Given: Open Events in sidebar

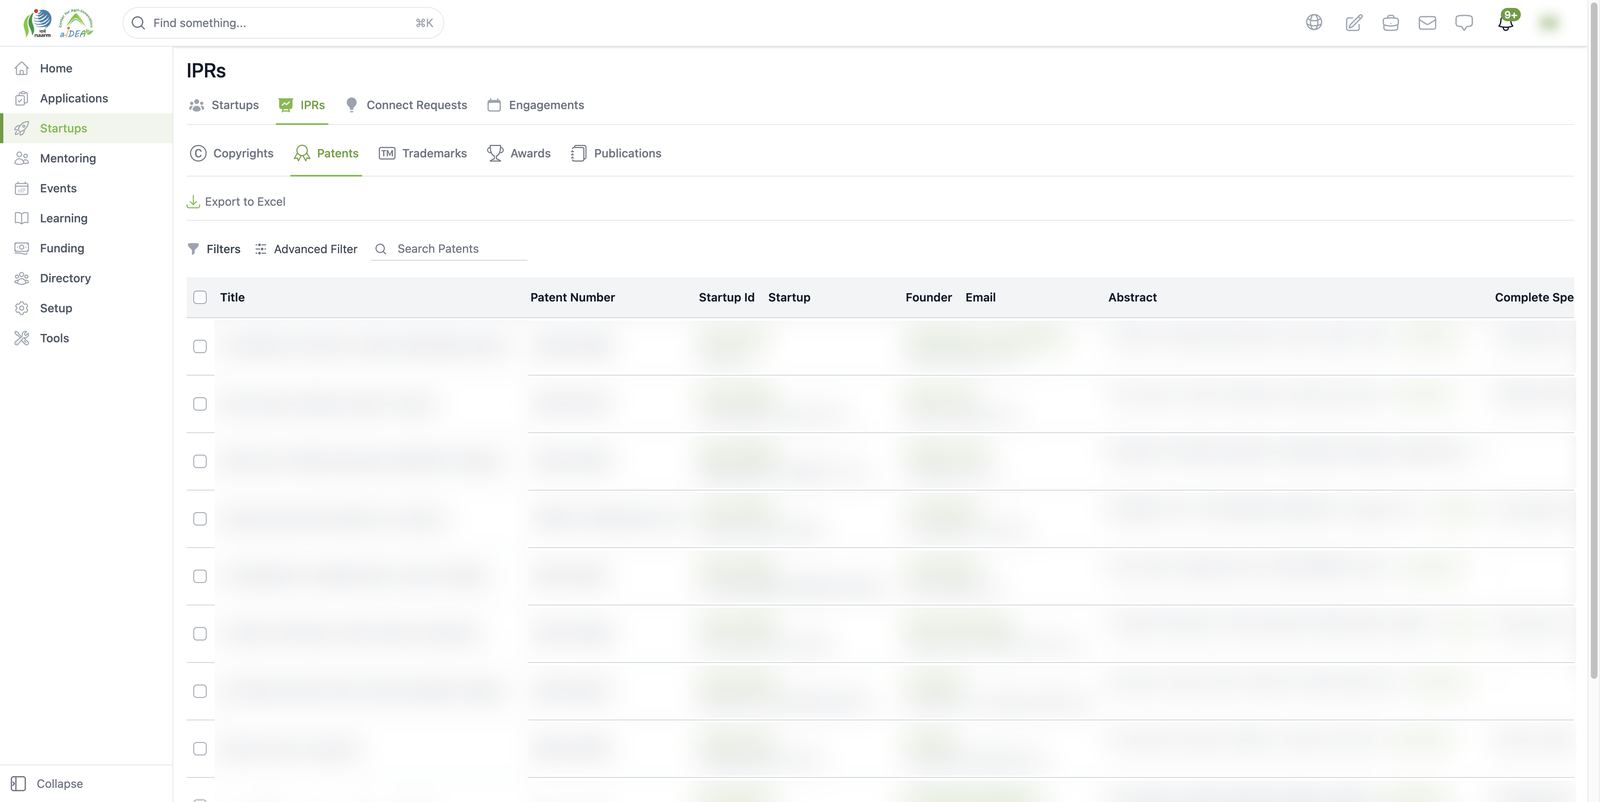Looking at the screenshot, I should point(86,188).
